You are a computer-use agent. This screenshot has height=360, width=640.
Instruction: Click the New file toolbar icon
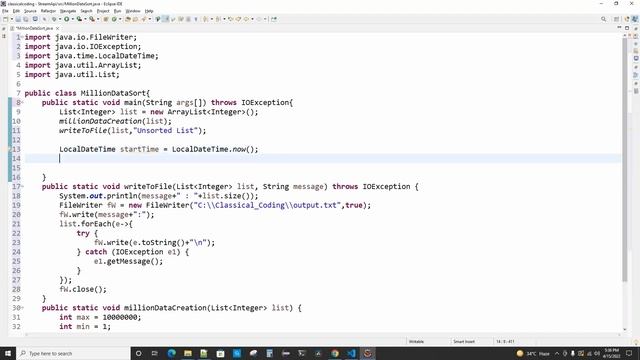[x=5, y=19]
